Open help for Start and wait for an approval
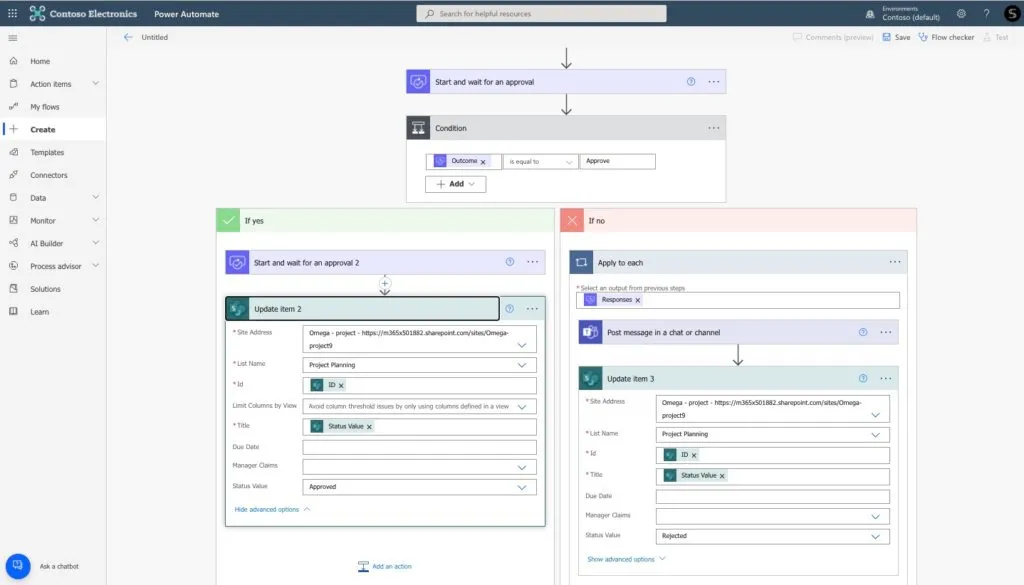The width and height of the screenshot is (1024, 585). coord(690,82)
